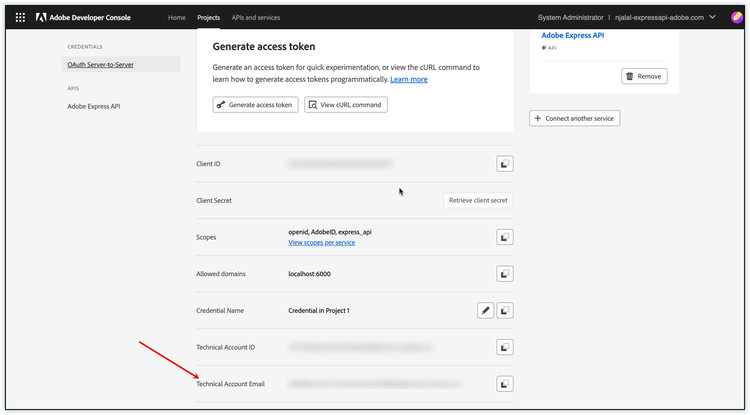
Task: Select the localhost:6000 domain text
Action: pyautogui.click(x=309, y=274)
